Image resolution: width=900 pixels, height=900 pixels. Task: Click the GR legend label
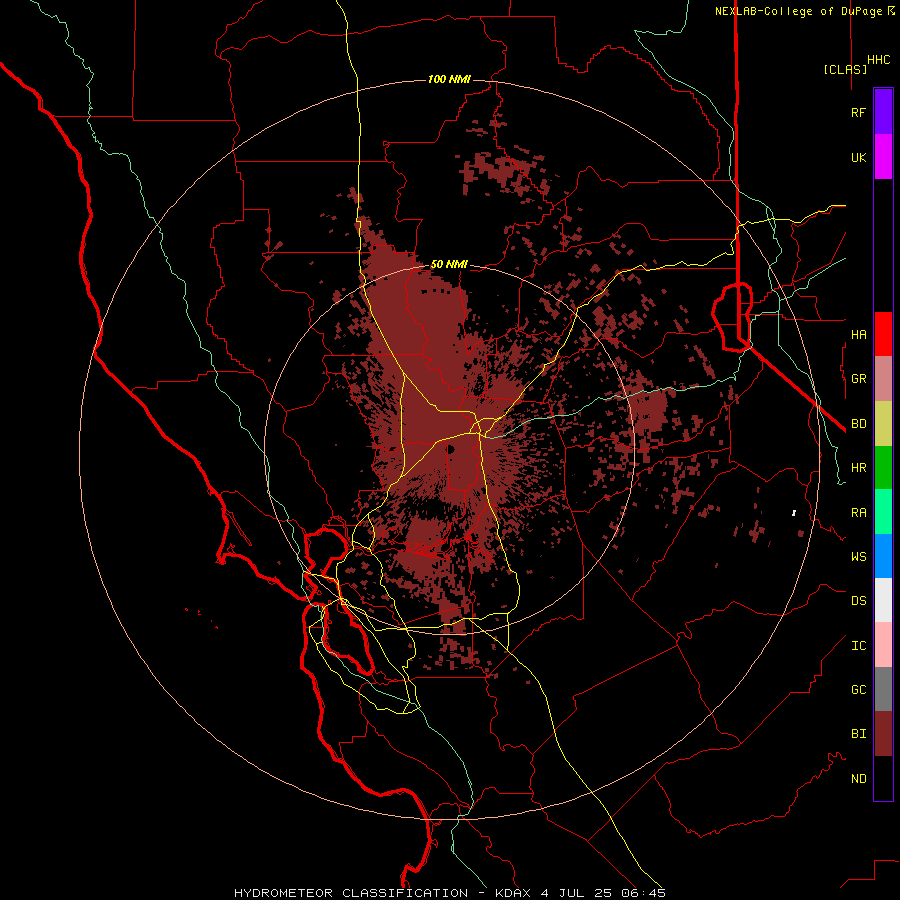click(x=858, y=379)
